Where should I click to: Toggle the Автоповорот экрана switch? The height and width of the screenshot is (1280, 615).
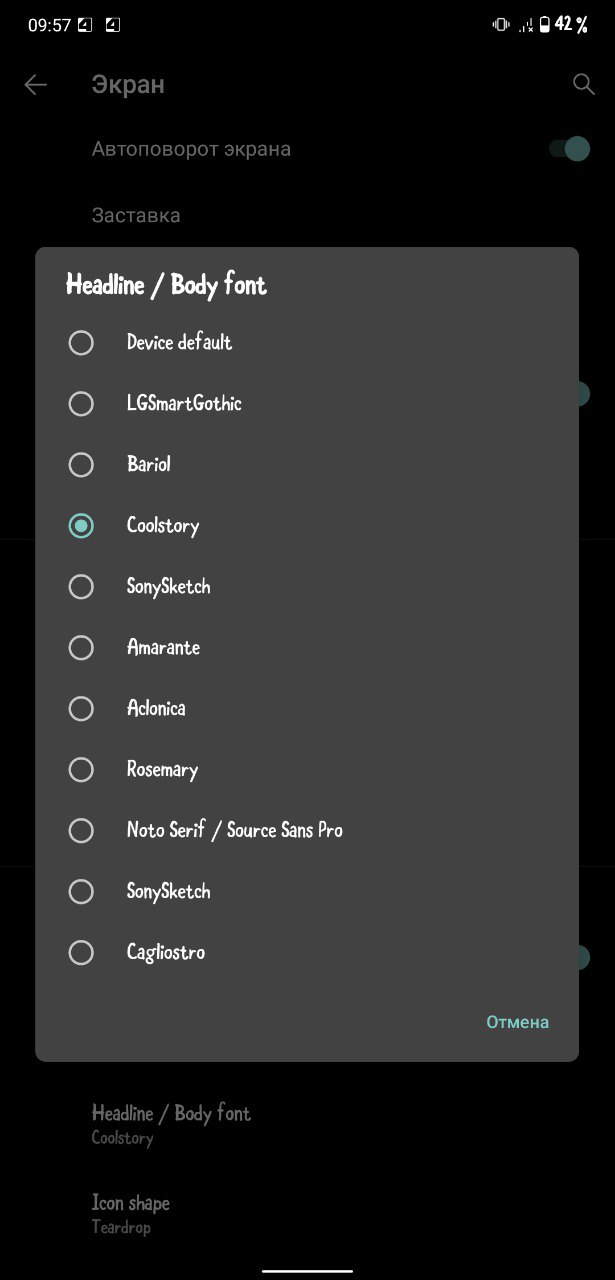(569, 149)
